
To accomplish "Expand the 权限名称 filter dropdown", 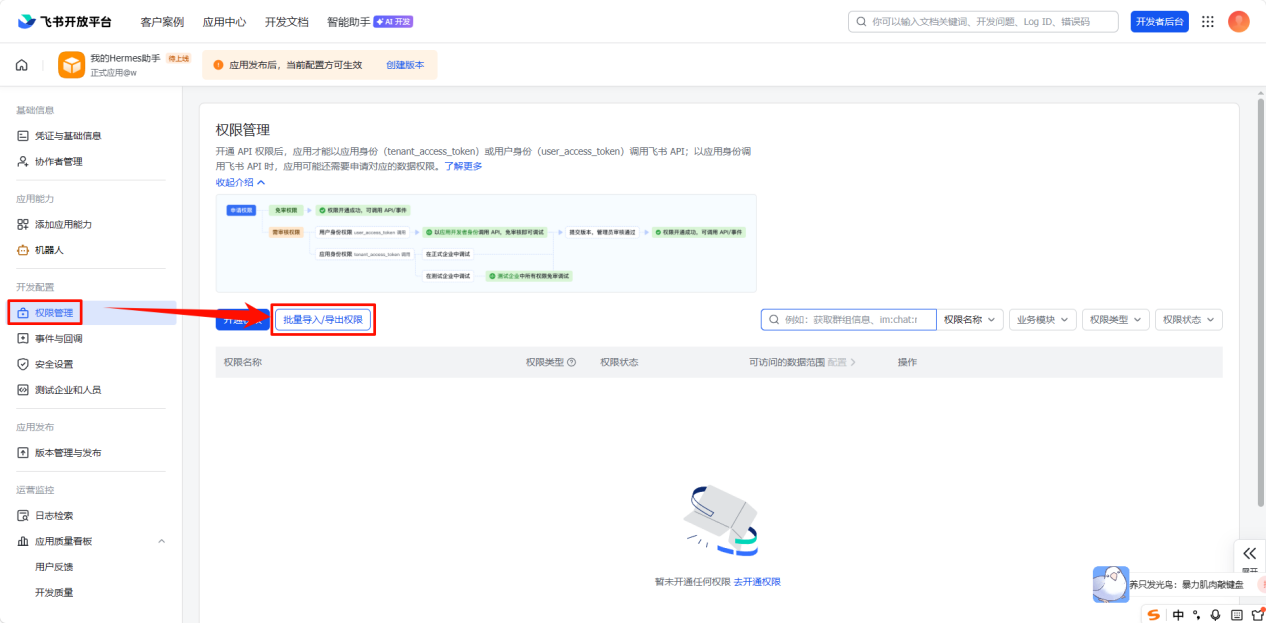I will pos(970,319).
